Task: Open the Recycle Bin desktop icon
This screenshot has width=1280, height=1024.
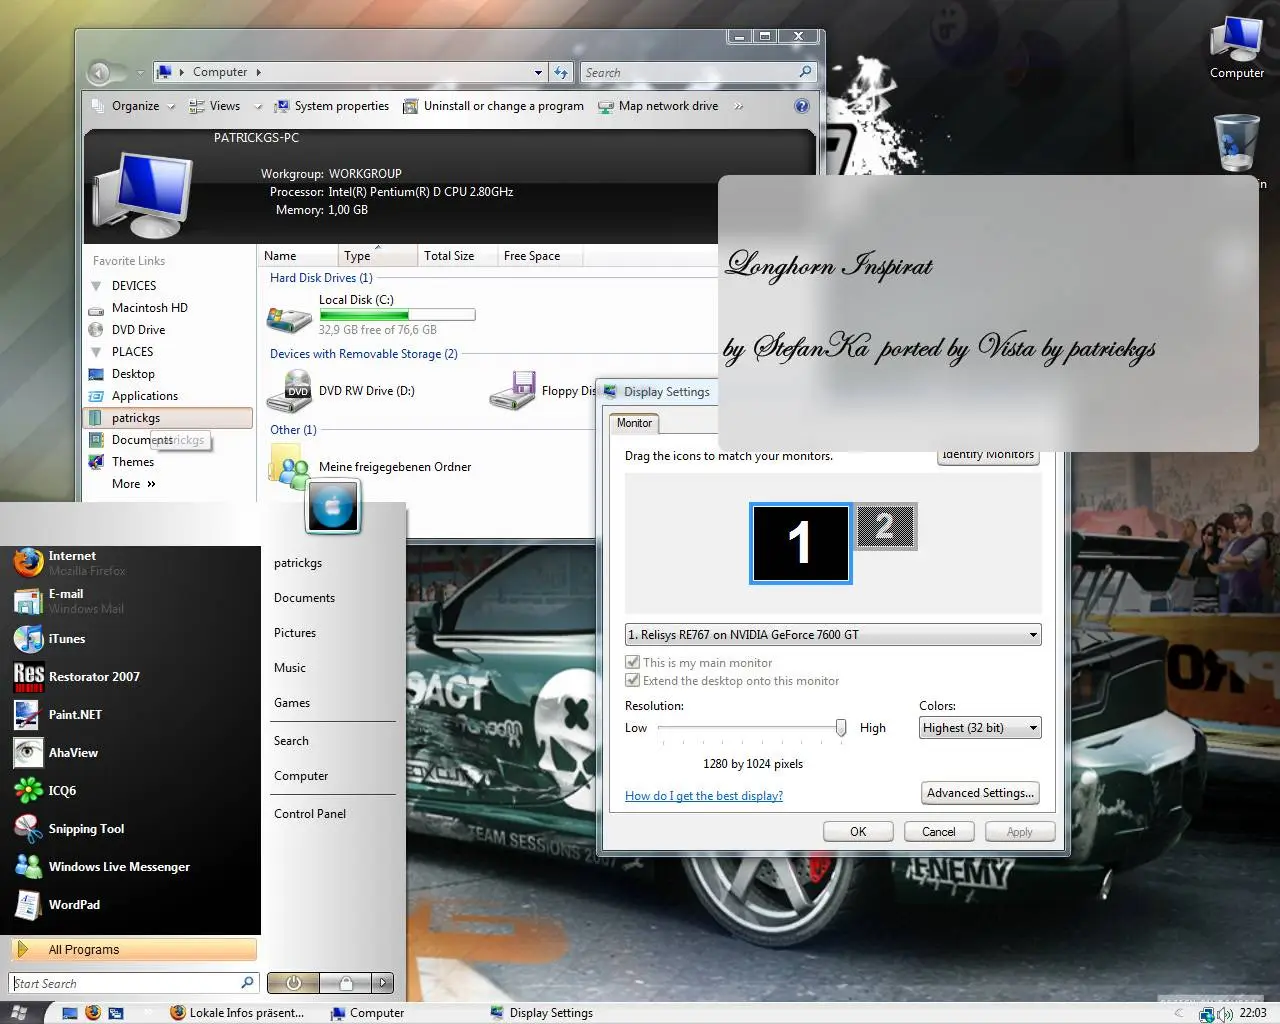Action: (x=1237, y=143)
